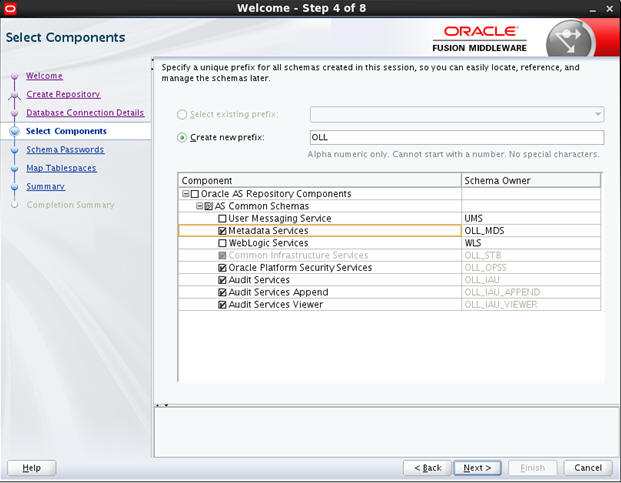Click the Cancel button

588,468
